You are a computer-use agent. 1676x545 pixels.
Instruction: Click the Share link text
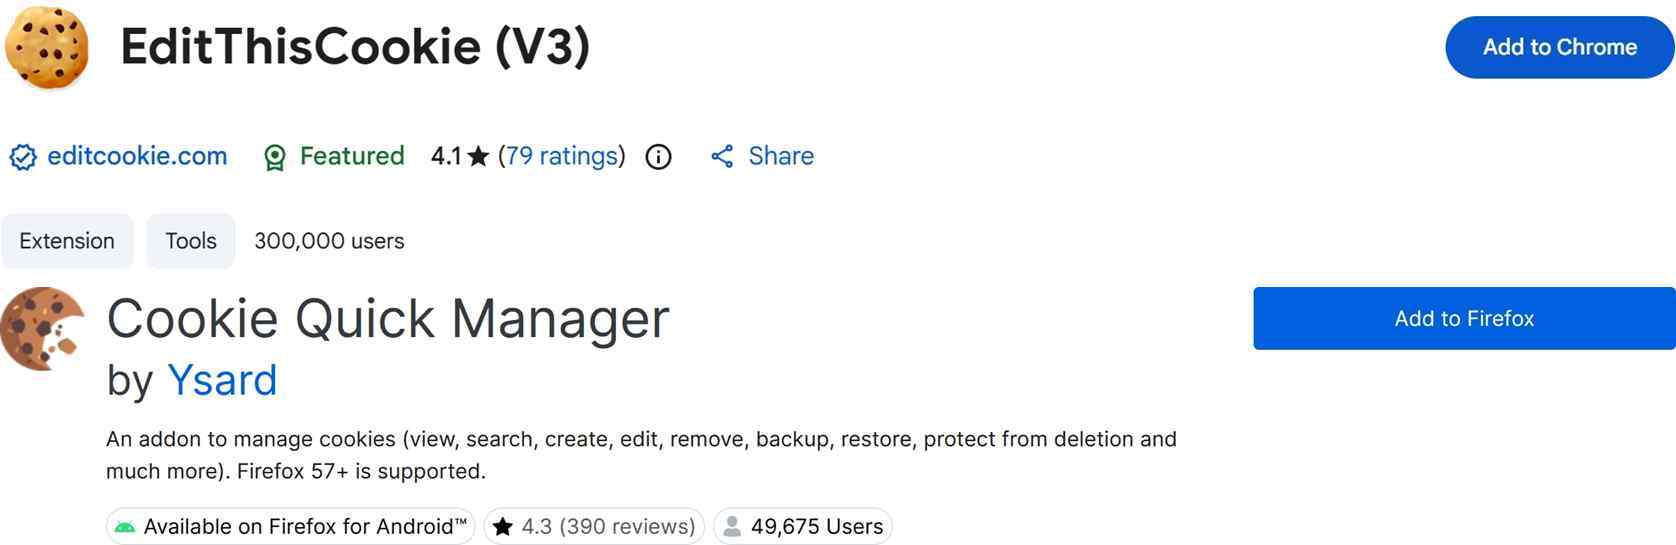(x=781, y=156)
